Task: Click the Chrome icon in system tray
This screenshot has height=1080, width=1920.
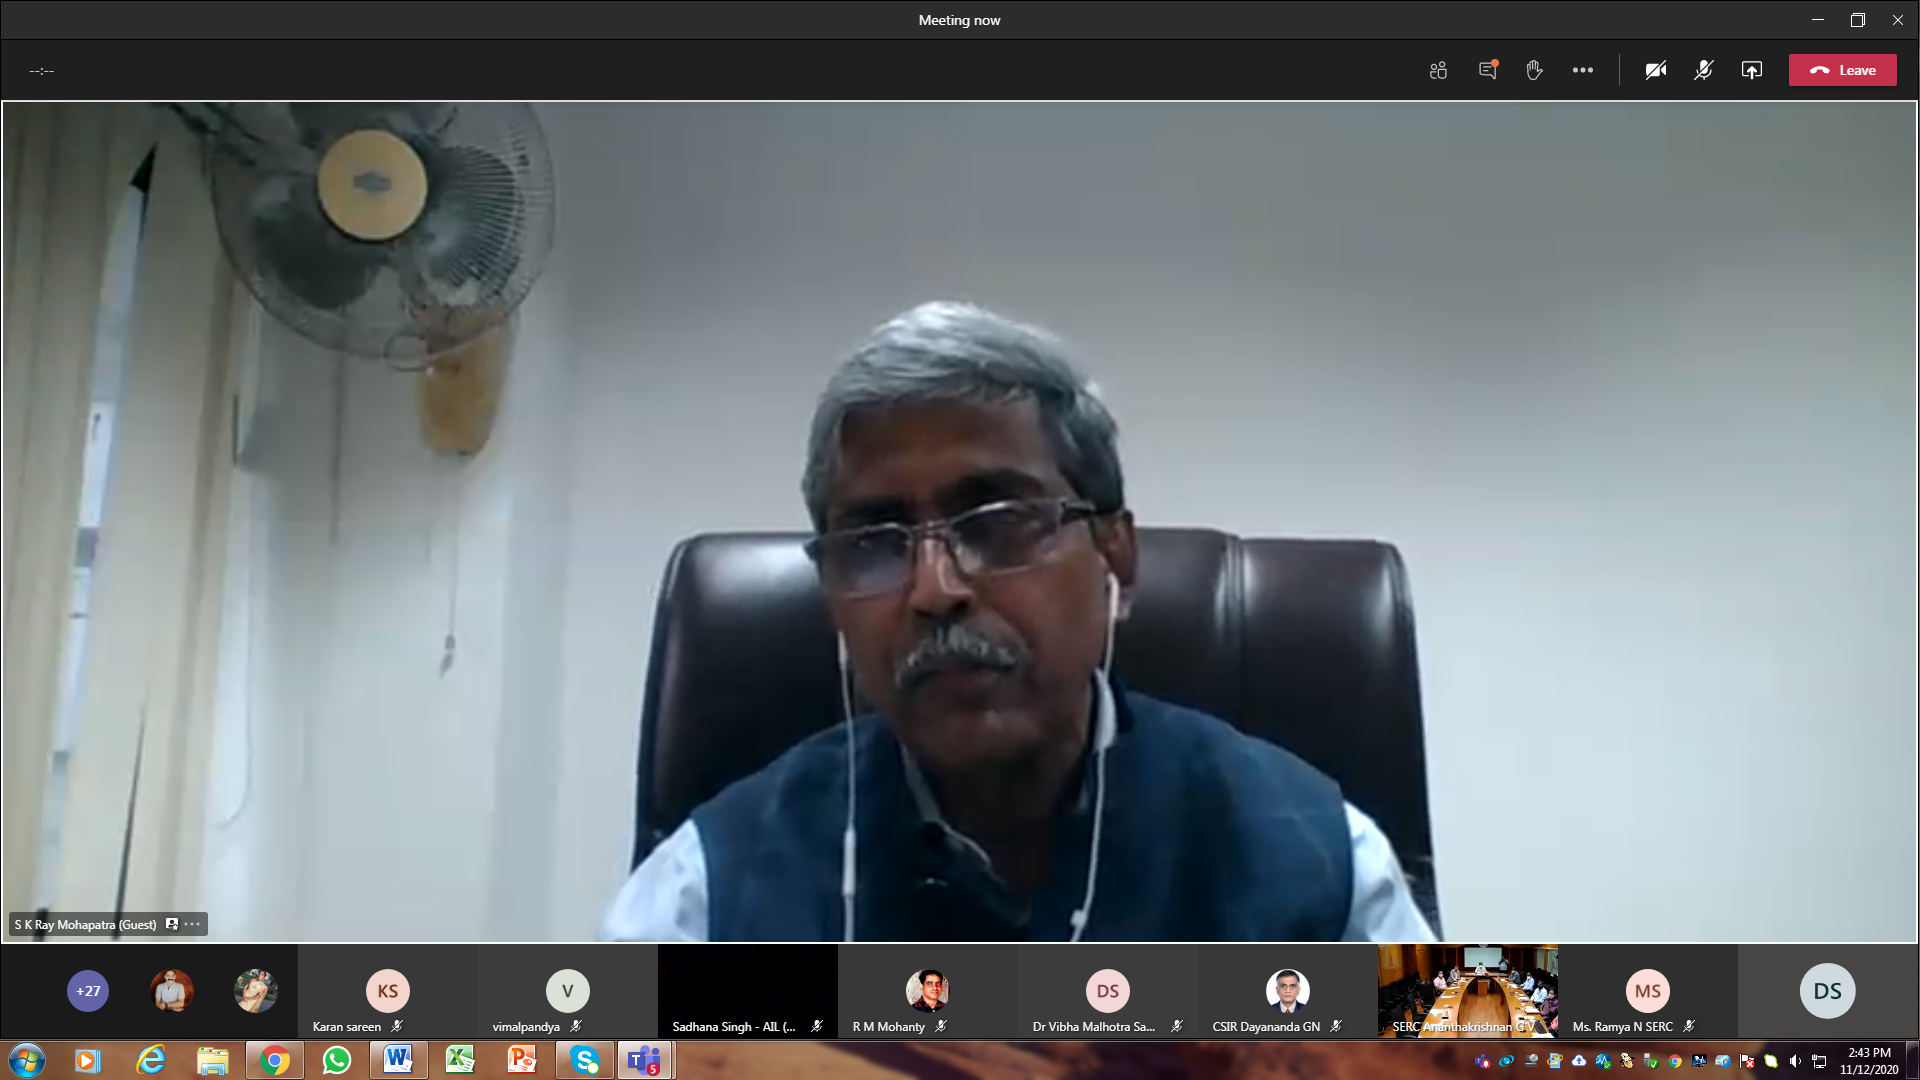Action: pos(1675,1061)
